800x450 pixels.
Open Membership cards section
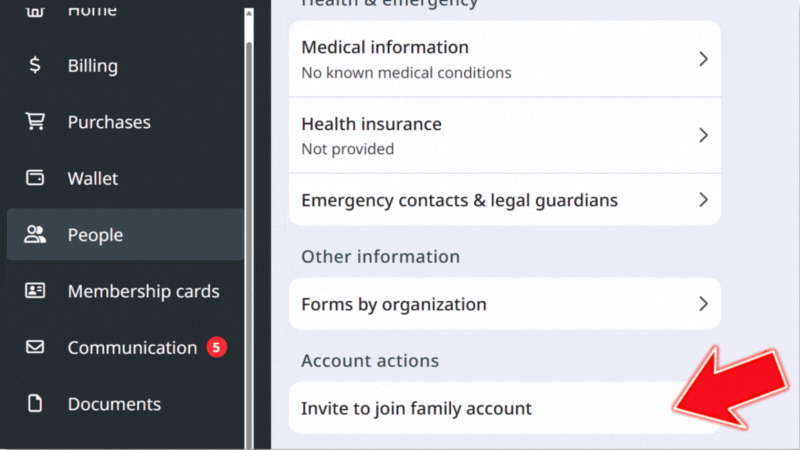tap(143, 292)
